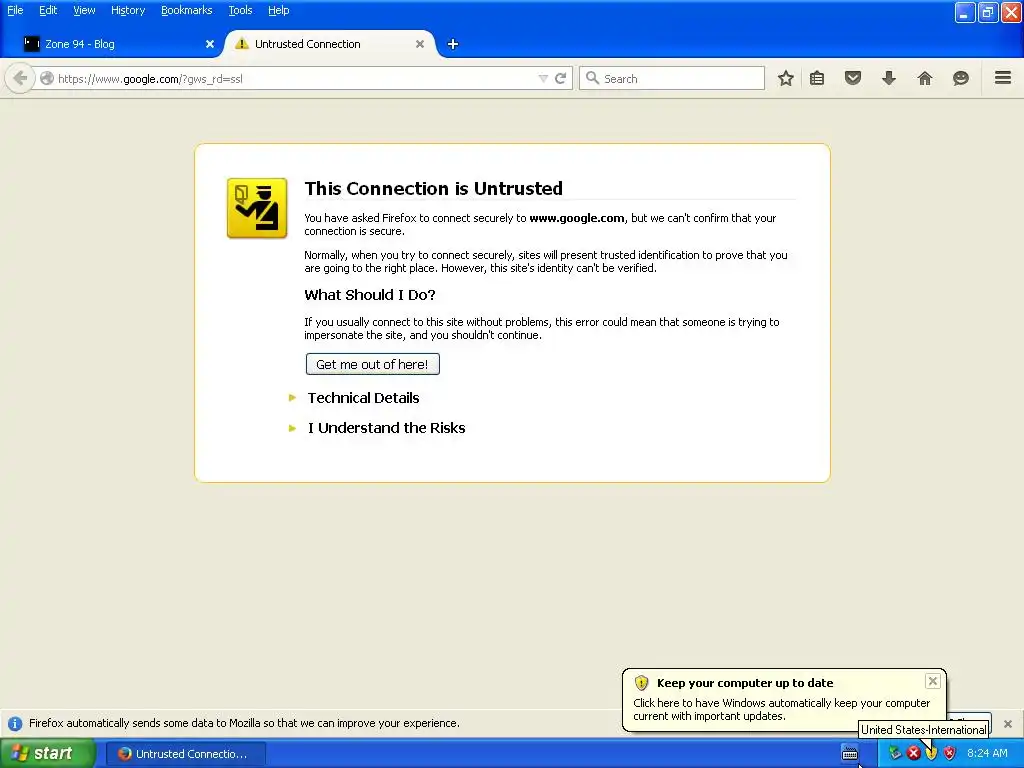The image size is (1024, 768).
Task: Open the File menu
Action: (15, 10)
